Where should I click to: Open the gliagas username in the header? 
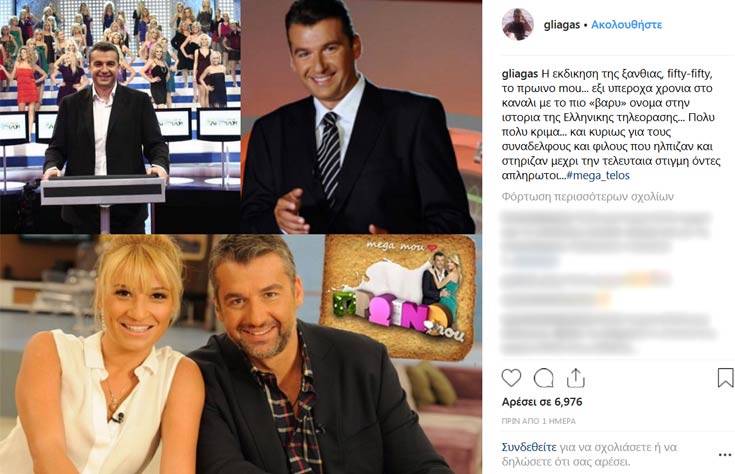[562, 24]
